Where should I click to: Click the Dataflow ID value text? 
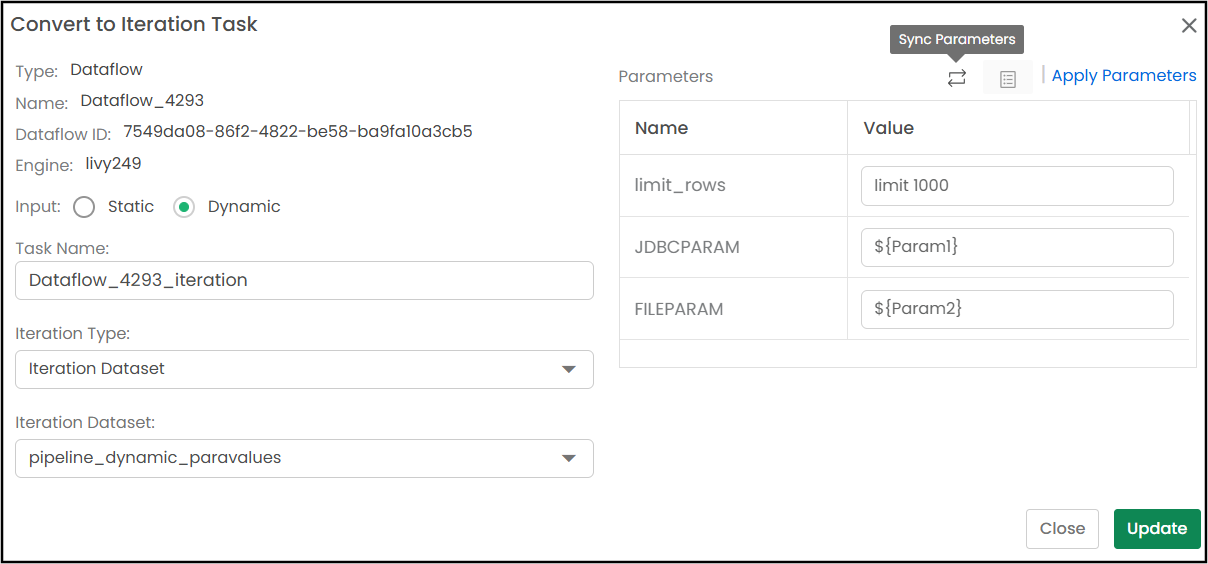298,131
